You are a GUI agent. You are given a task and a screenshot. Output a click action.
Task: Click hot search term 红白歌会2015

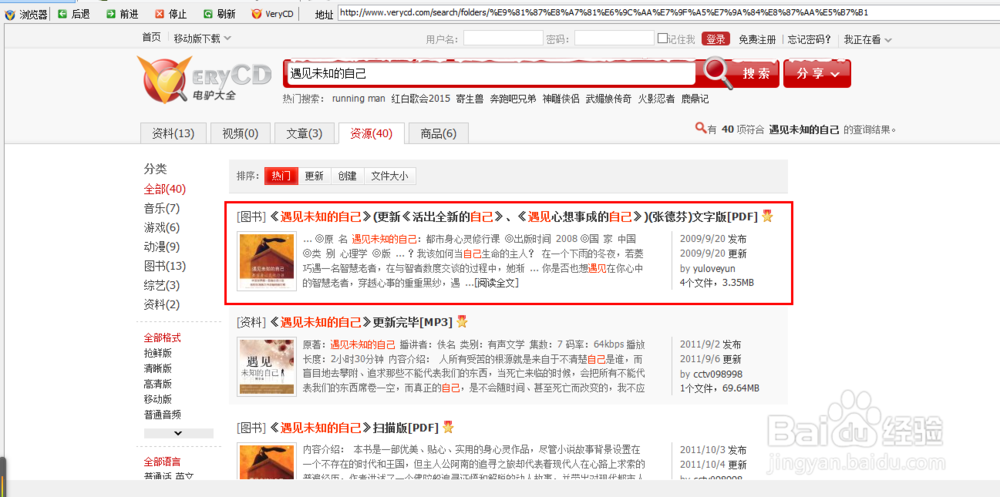[421, 99]
